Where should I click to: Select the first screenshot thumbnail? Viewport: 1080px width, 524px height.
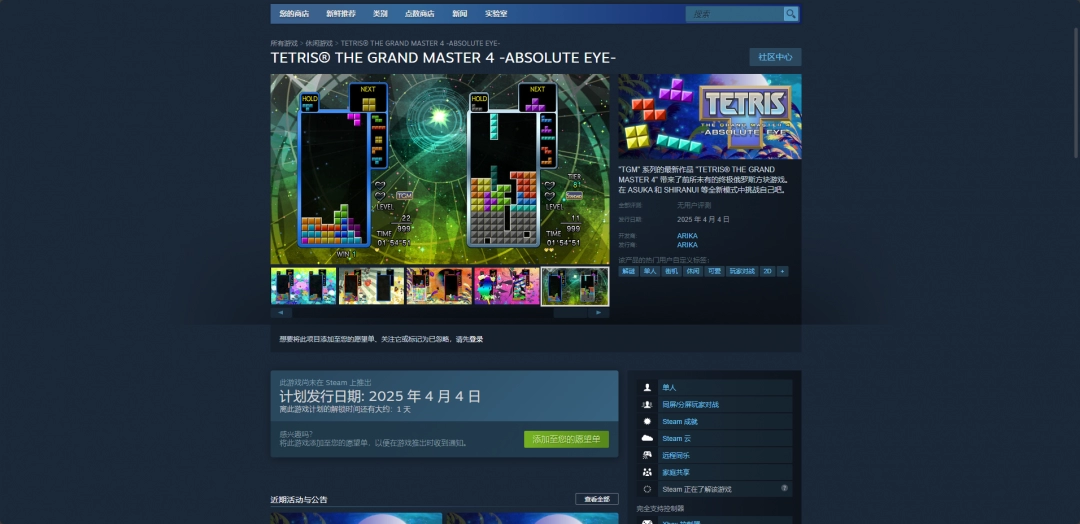[304, 286]
